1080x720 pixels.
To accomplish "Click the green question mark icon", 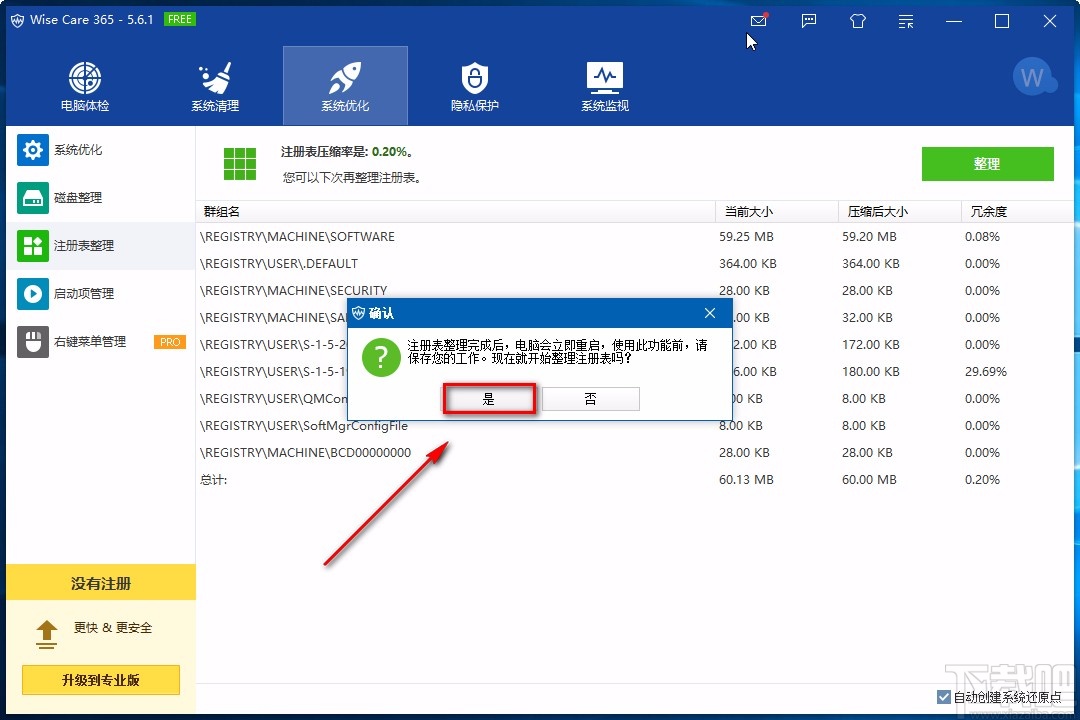I will pos(381,357).
